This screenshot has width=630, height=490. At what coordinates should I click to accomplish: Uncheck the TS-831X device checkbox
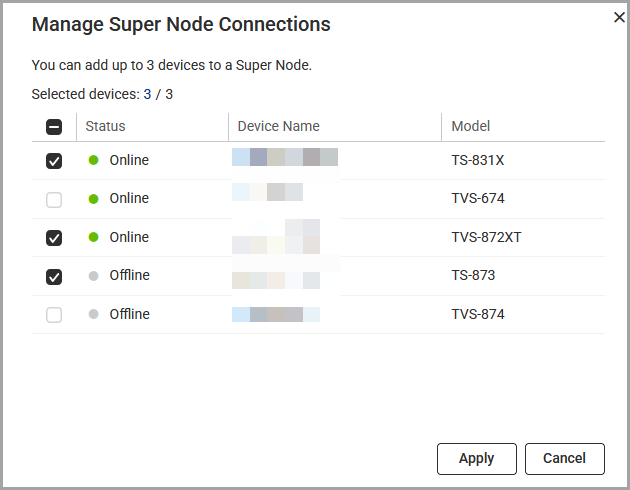click(54, 161)
